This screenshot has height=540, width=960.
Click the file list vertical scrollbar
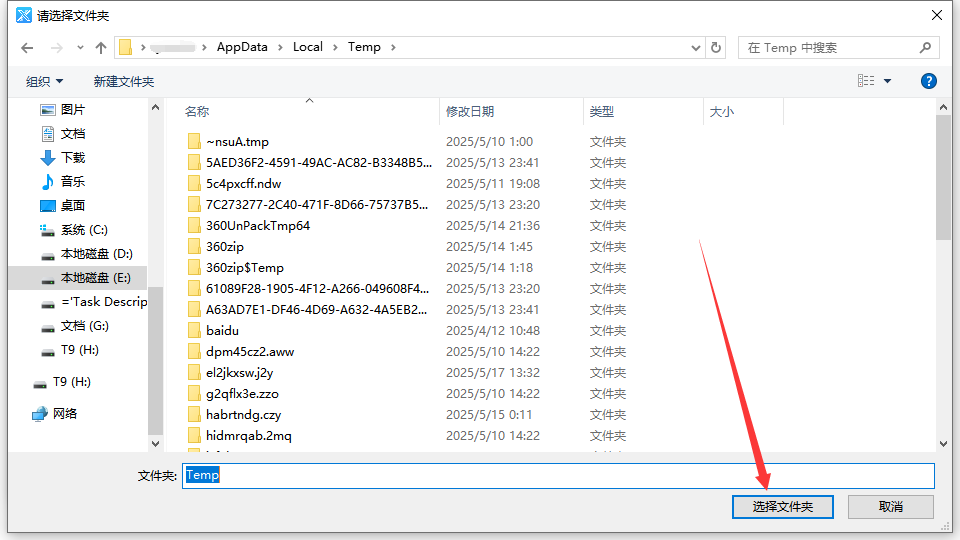point(943,180)
